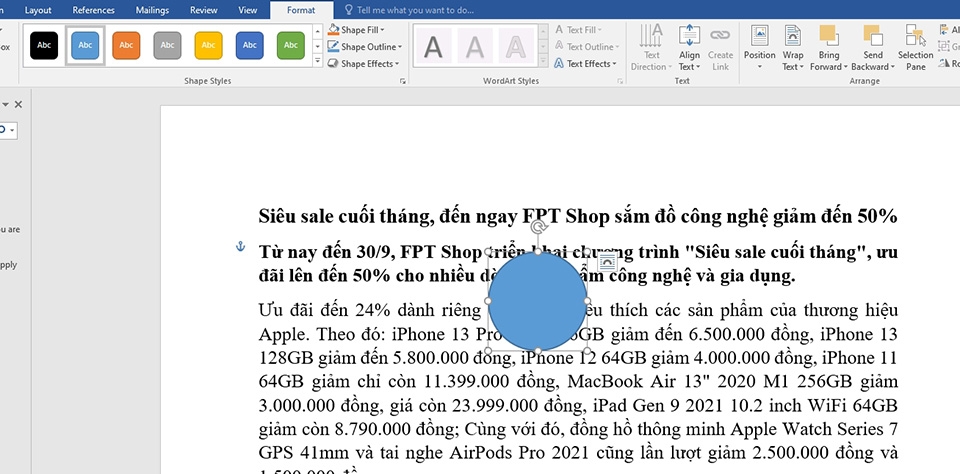Expand the Shape Styles gallery more arrow
Viewport: 960px width, 474px height.
[317, 61]
